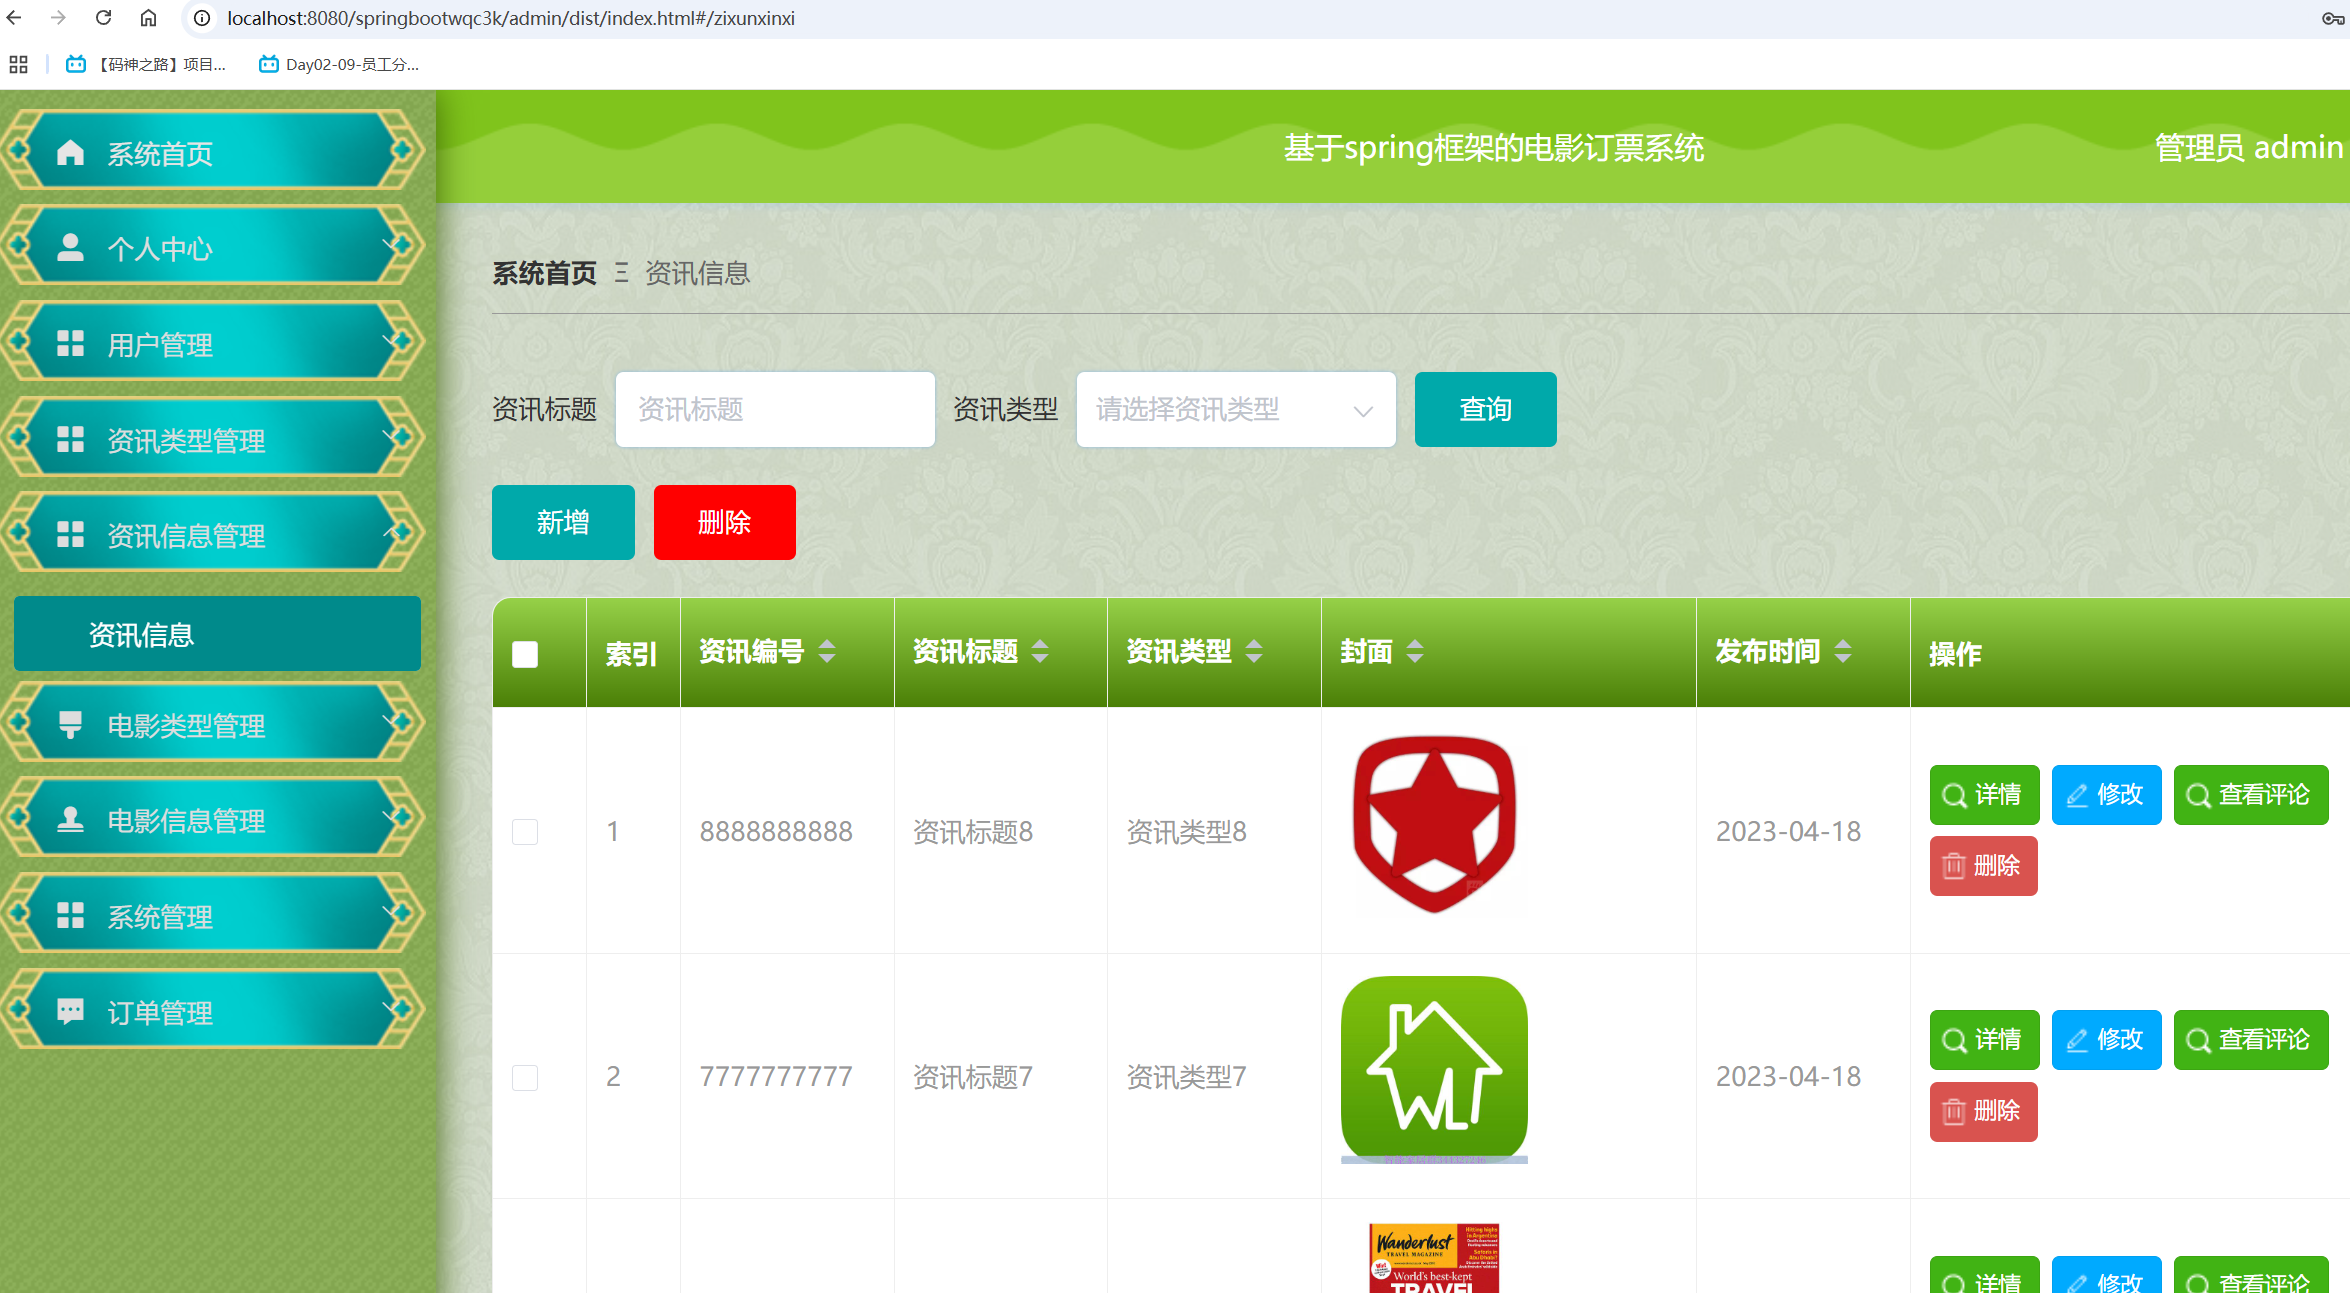This screenshot has width=2350, height=1293.
Task: Collapse the 资讯信息管理 chevron arrow
Action: (393, 532)
